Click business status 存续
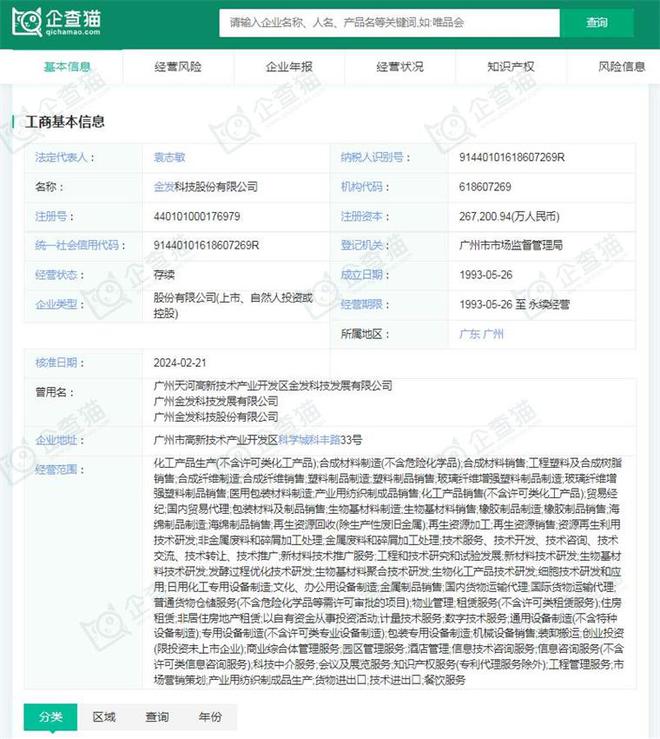 tap(164, 275)
